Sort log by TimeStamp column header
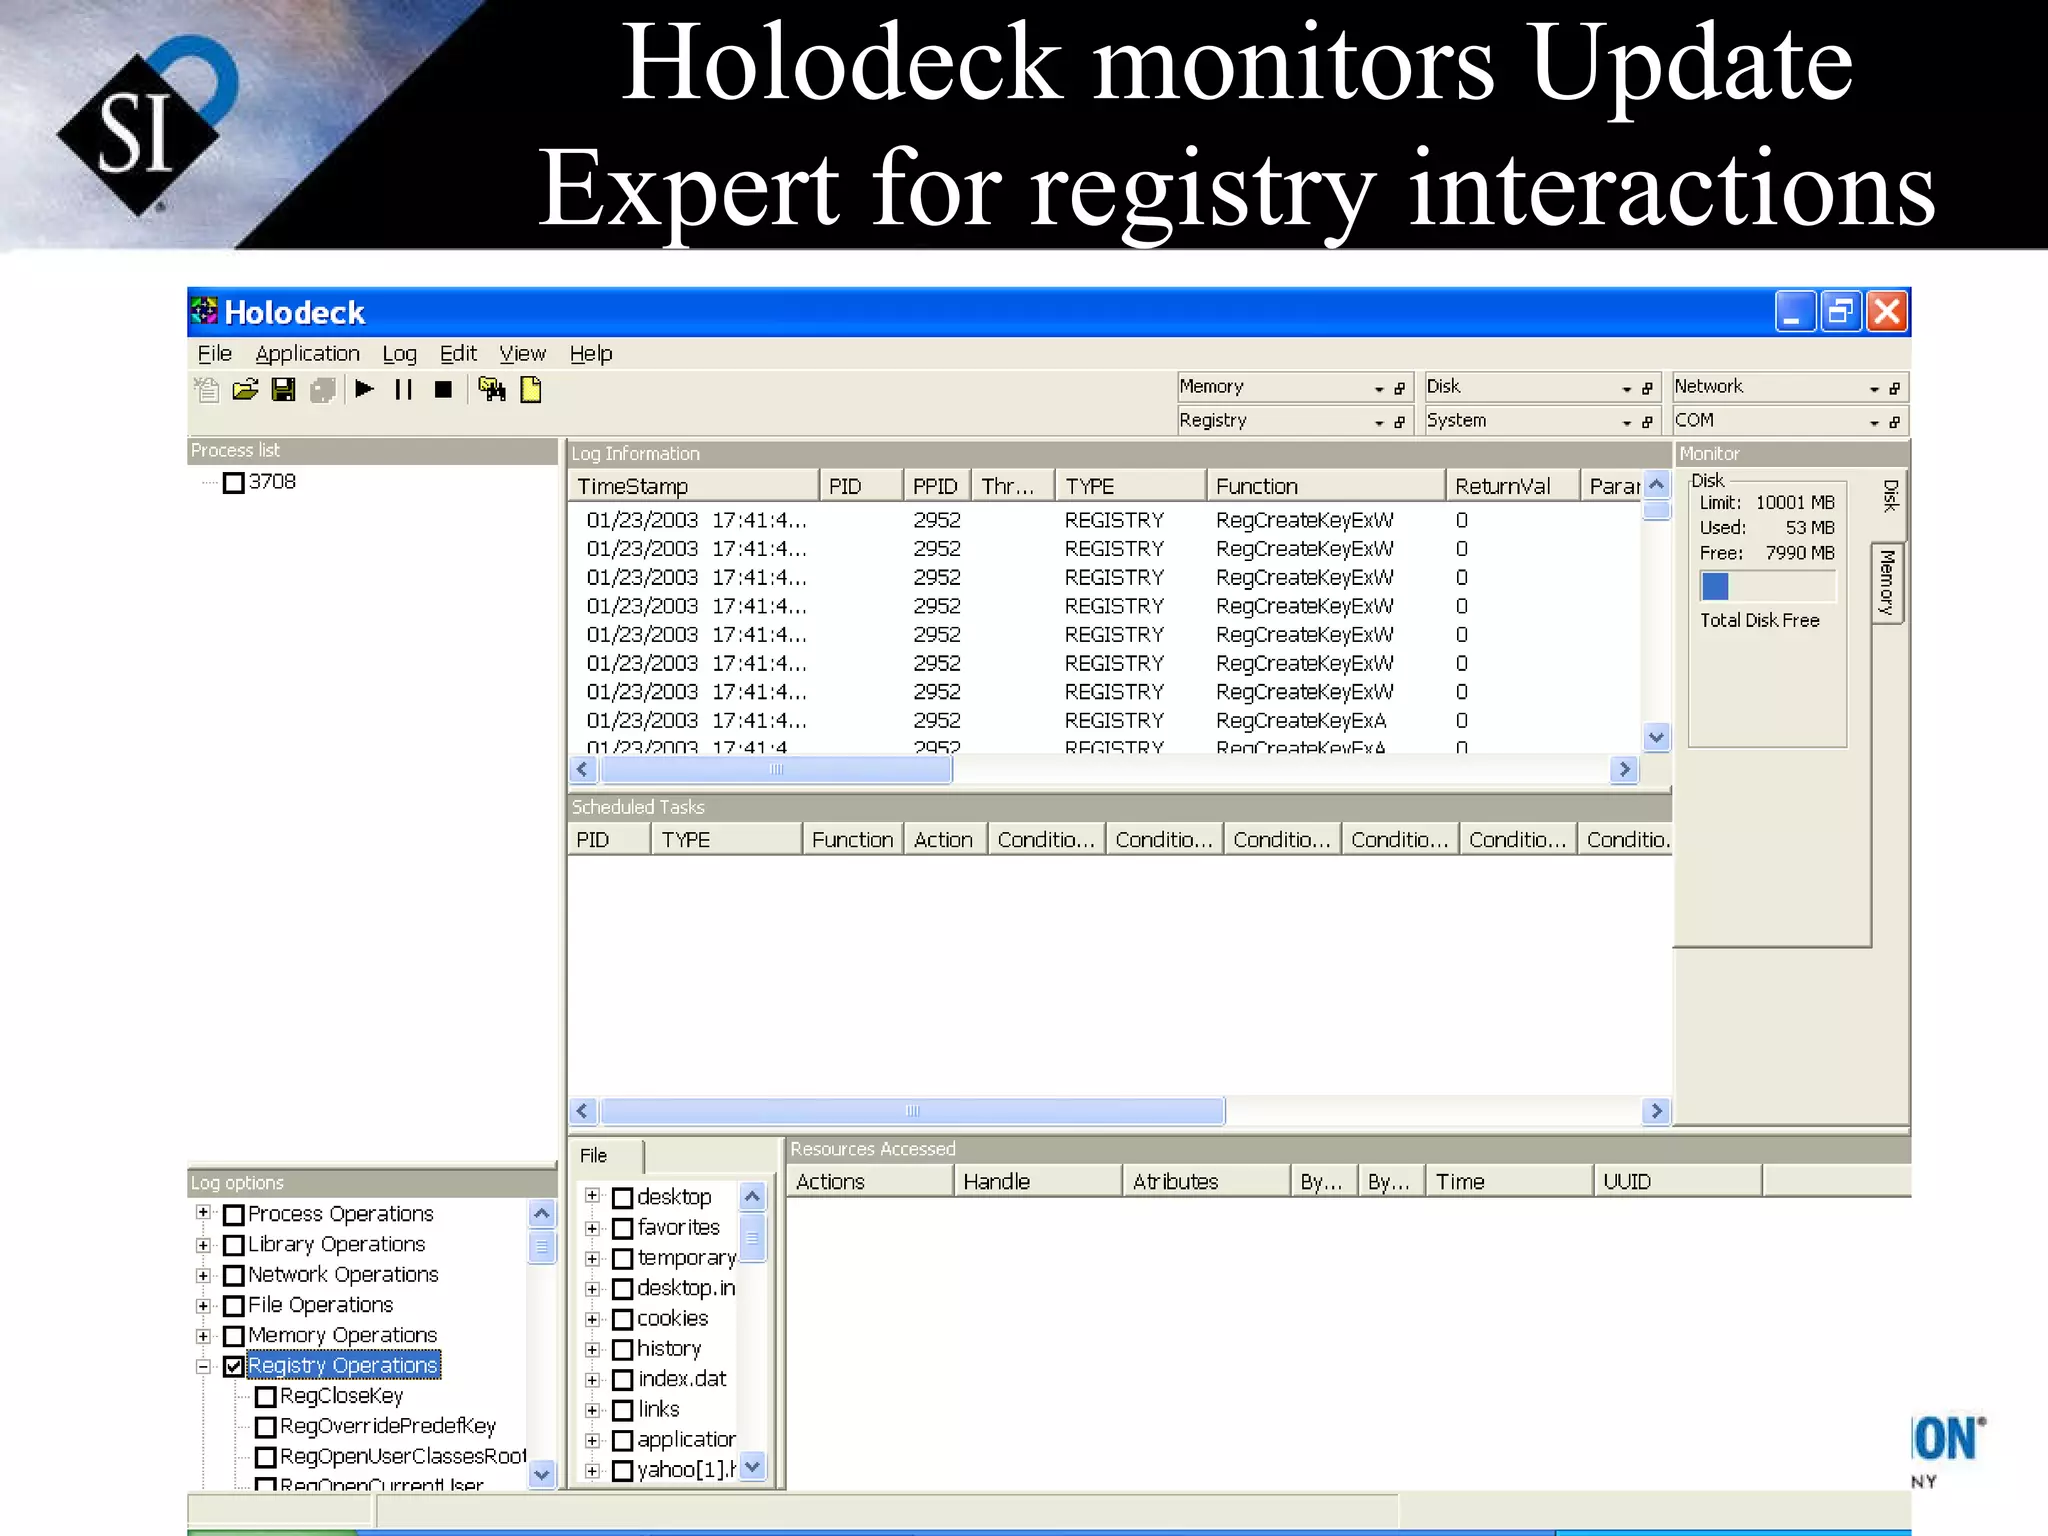Screen dimensions: 2048x1536 [x=694, y=486]
